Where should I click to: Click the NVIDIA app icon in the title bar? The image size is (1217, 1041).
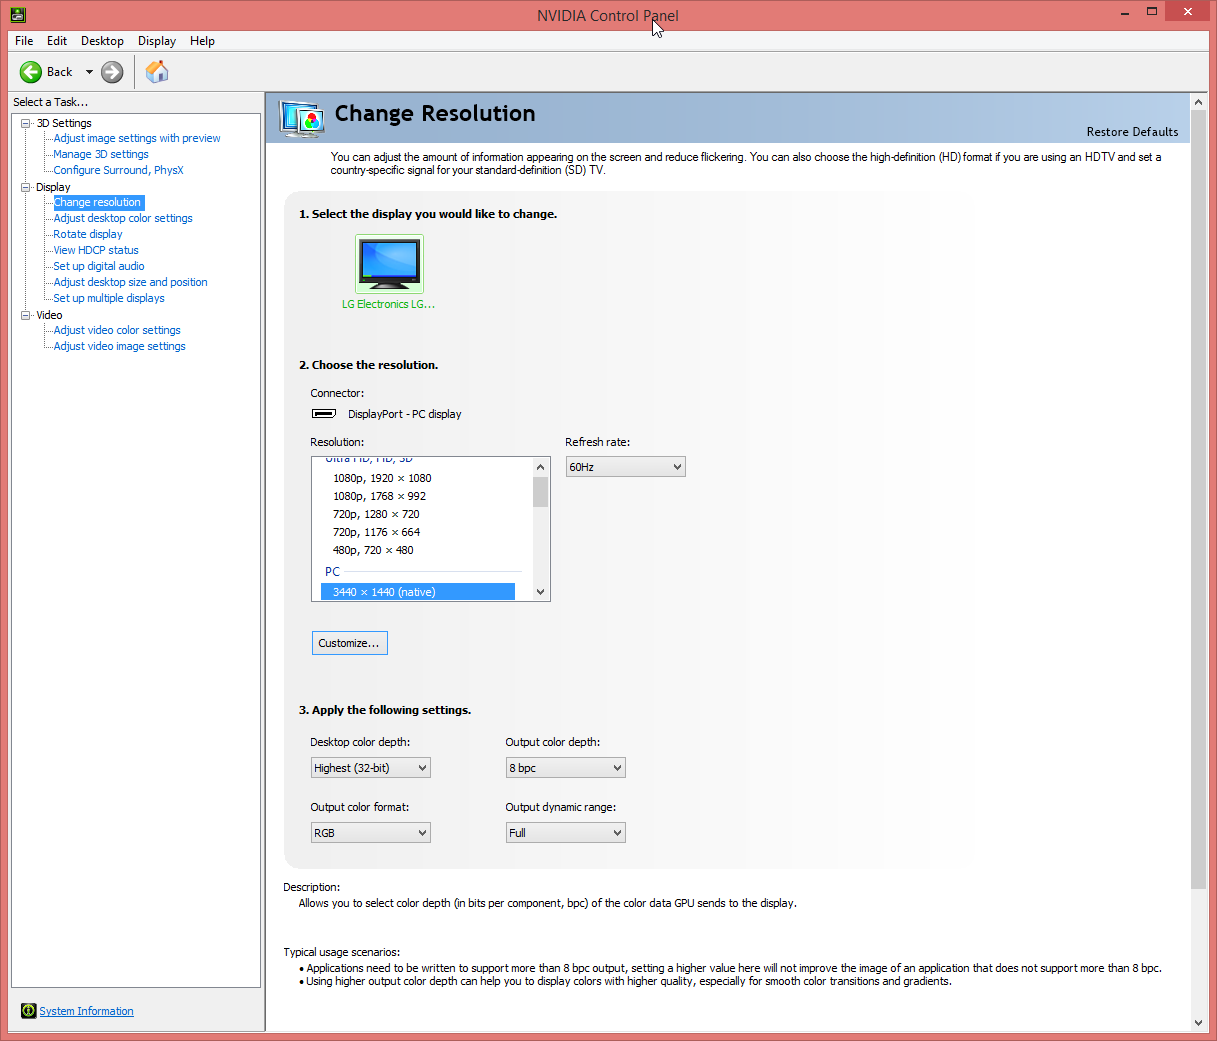click(18, 14)
